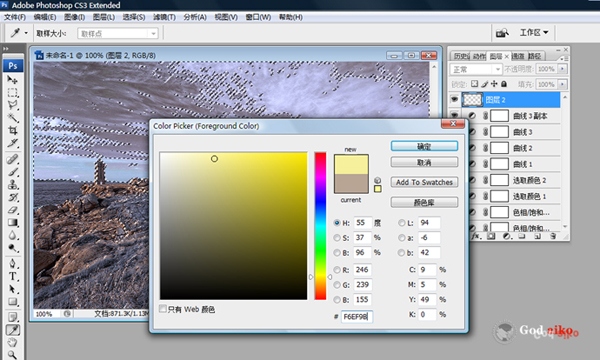Click the lock transparent pixels icon

point(474,84)
